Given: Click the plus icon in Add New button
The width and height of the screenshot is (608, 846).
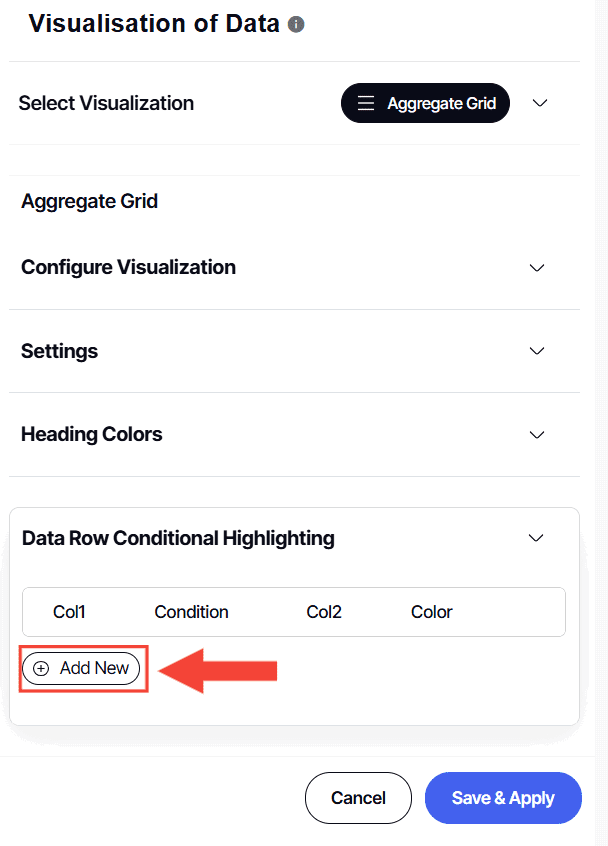Looking at the screenshot, I should click(40, 668).
